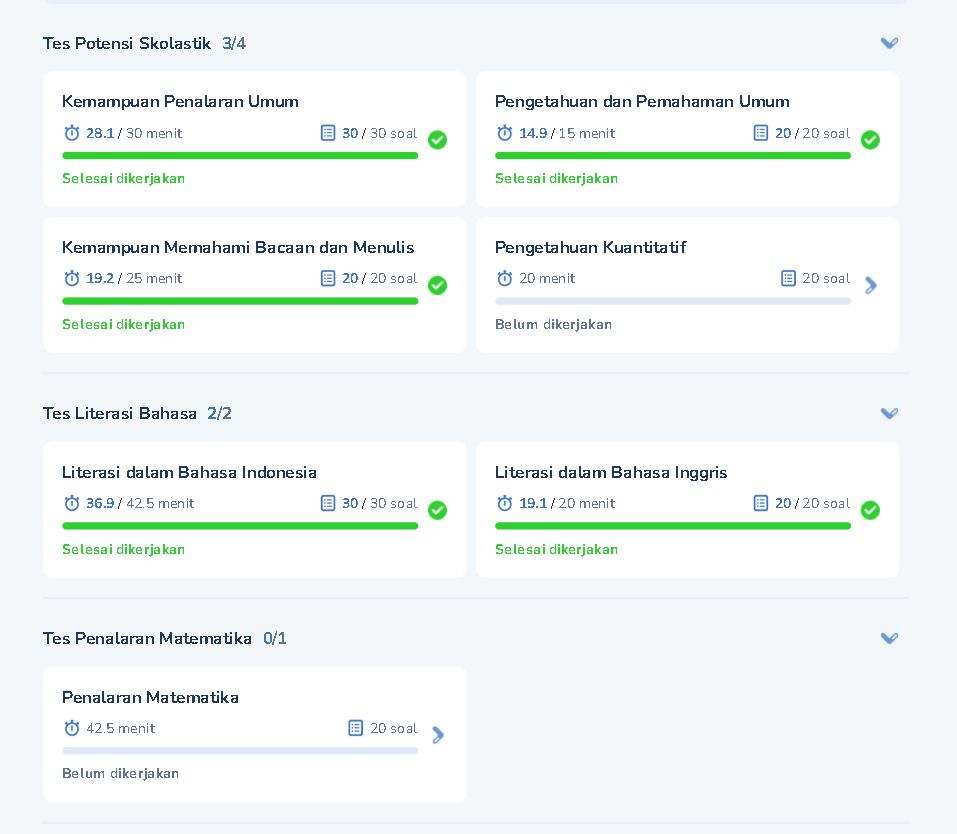The image size is (957, 834).
Task: Collapse the Tes Penalaran Matematika section chevron
Action: click(x=889, y=638)
